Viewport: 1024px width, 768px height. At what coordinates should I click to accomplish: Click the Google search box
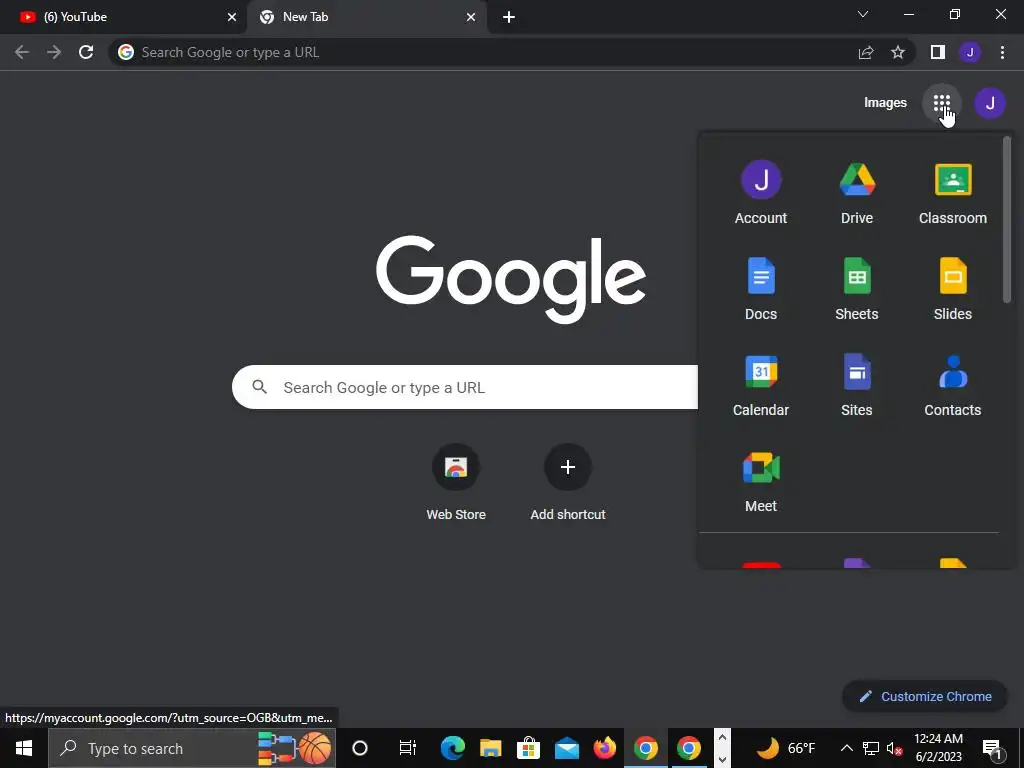click(465, 387)
